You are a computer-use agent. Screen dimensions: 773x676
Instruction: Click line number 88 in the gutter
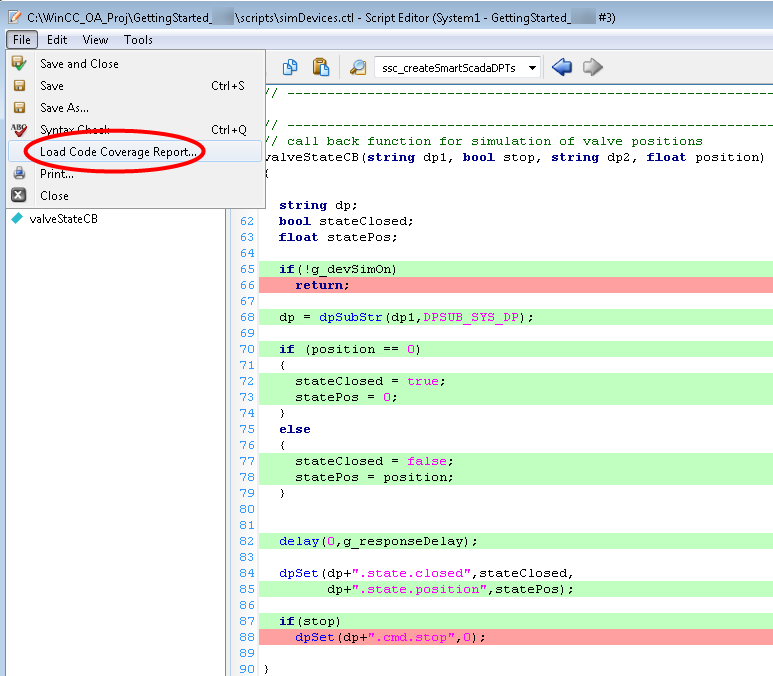[246, 637]
